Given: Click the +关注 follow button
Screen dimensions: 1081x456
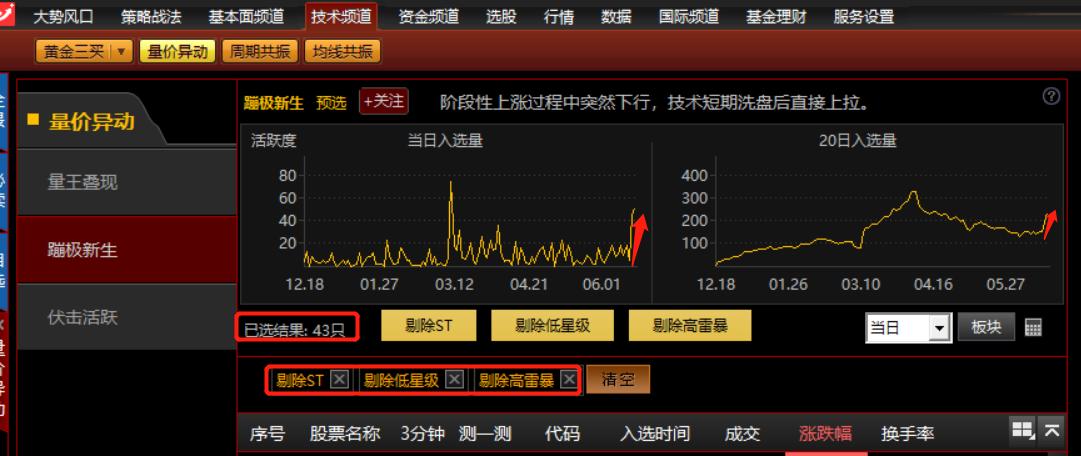Looking at the screenshot, I should point(384,101).
